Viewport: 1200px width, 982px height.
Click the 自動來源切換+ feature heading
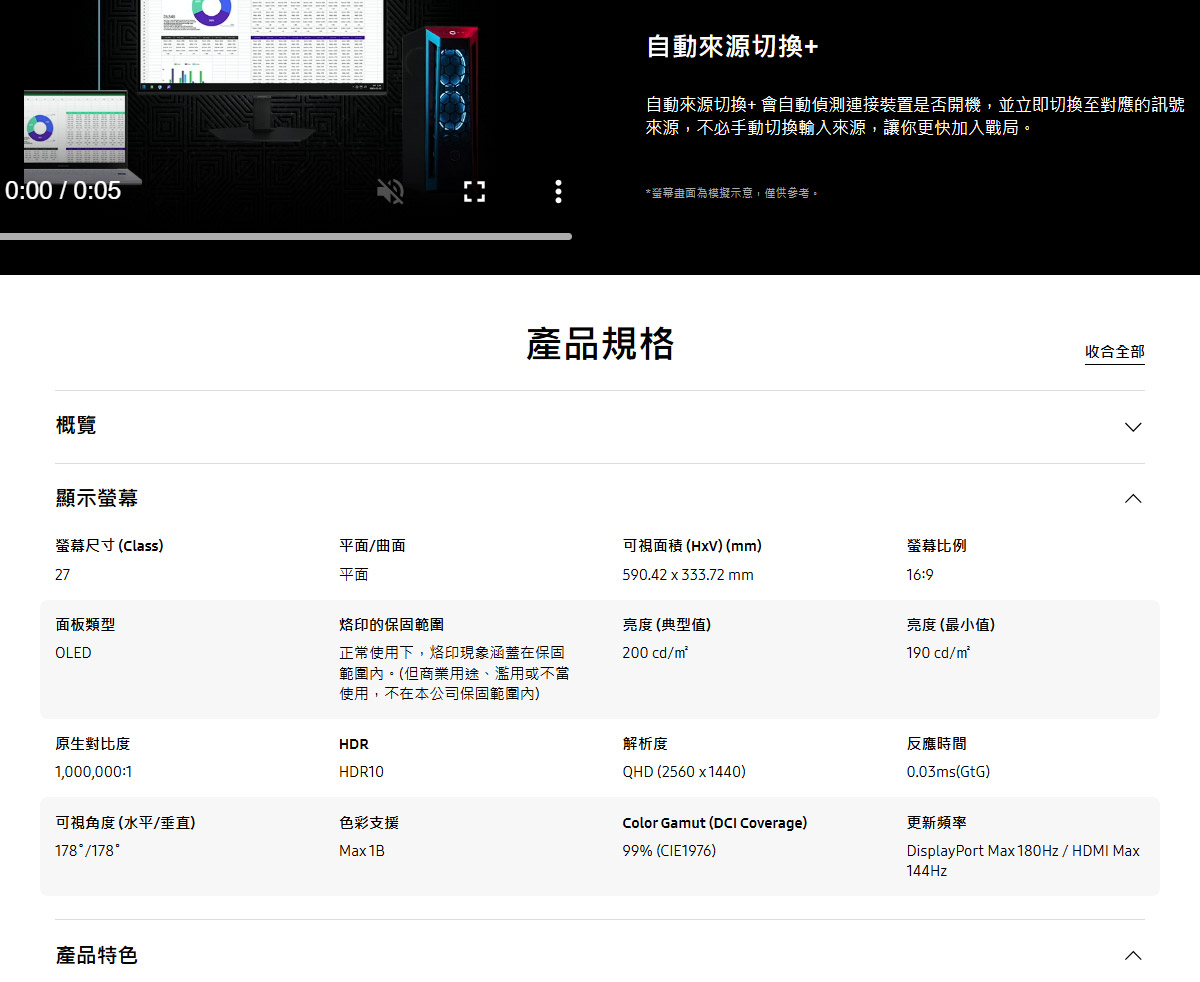point(732,47)
